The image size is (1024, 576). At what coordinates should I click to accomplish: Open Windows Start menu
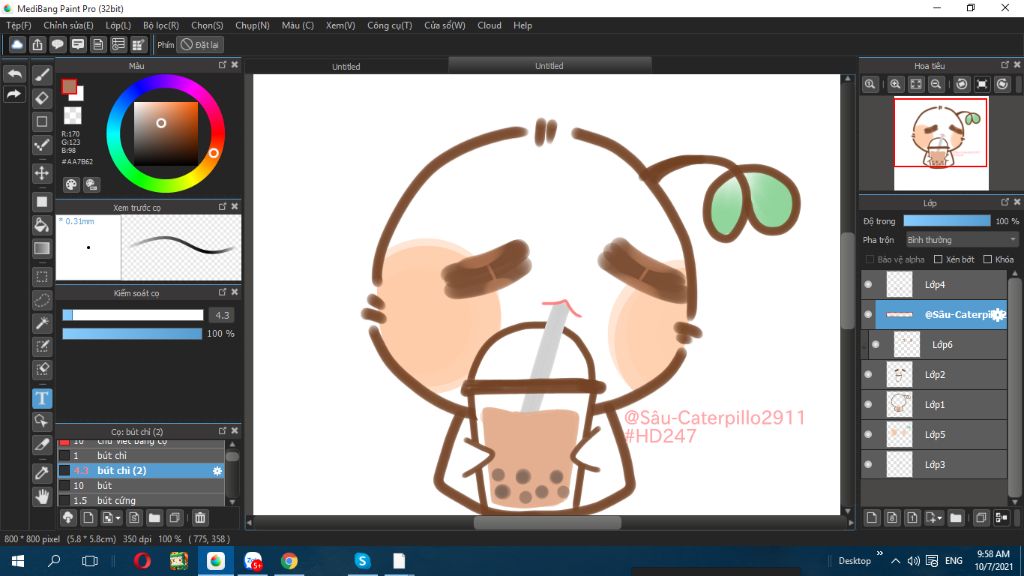click(x=18, y=561)
